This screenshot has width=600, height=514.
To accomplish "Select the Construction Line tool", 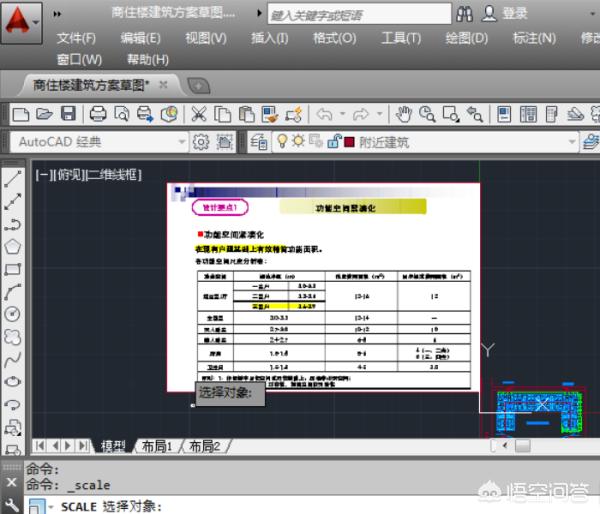I will [x=13, y=202].
